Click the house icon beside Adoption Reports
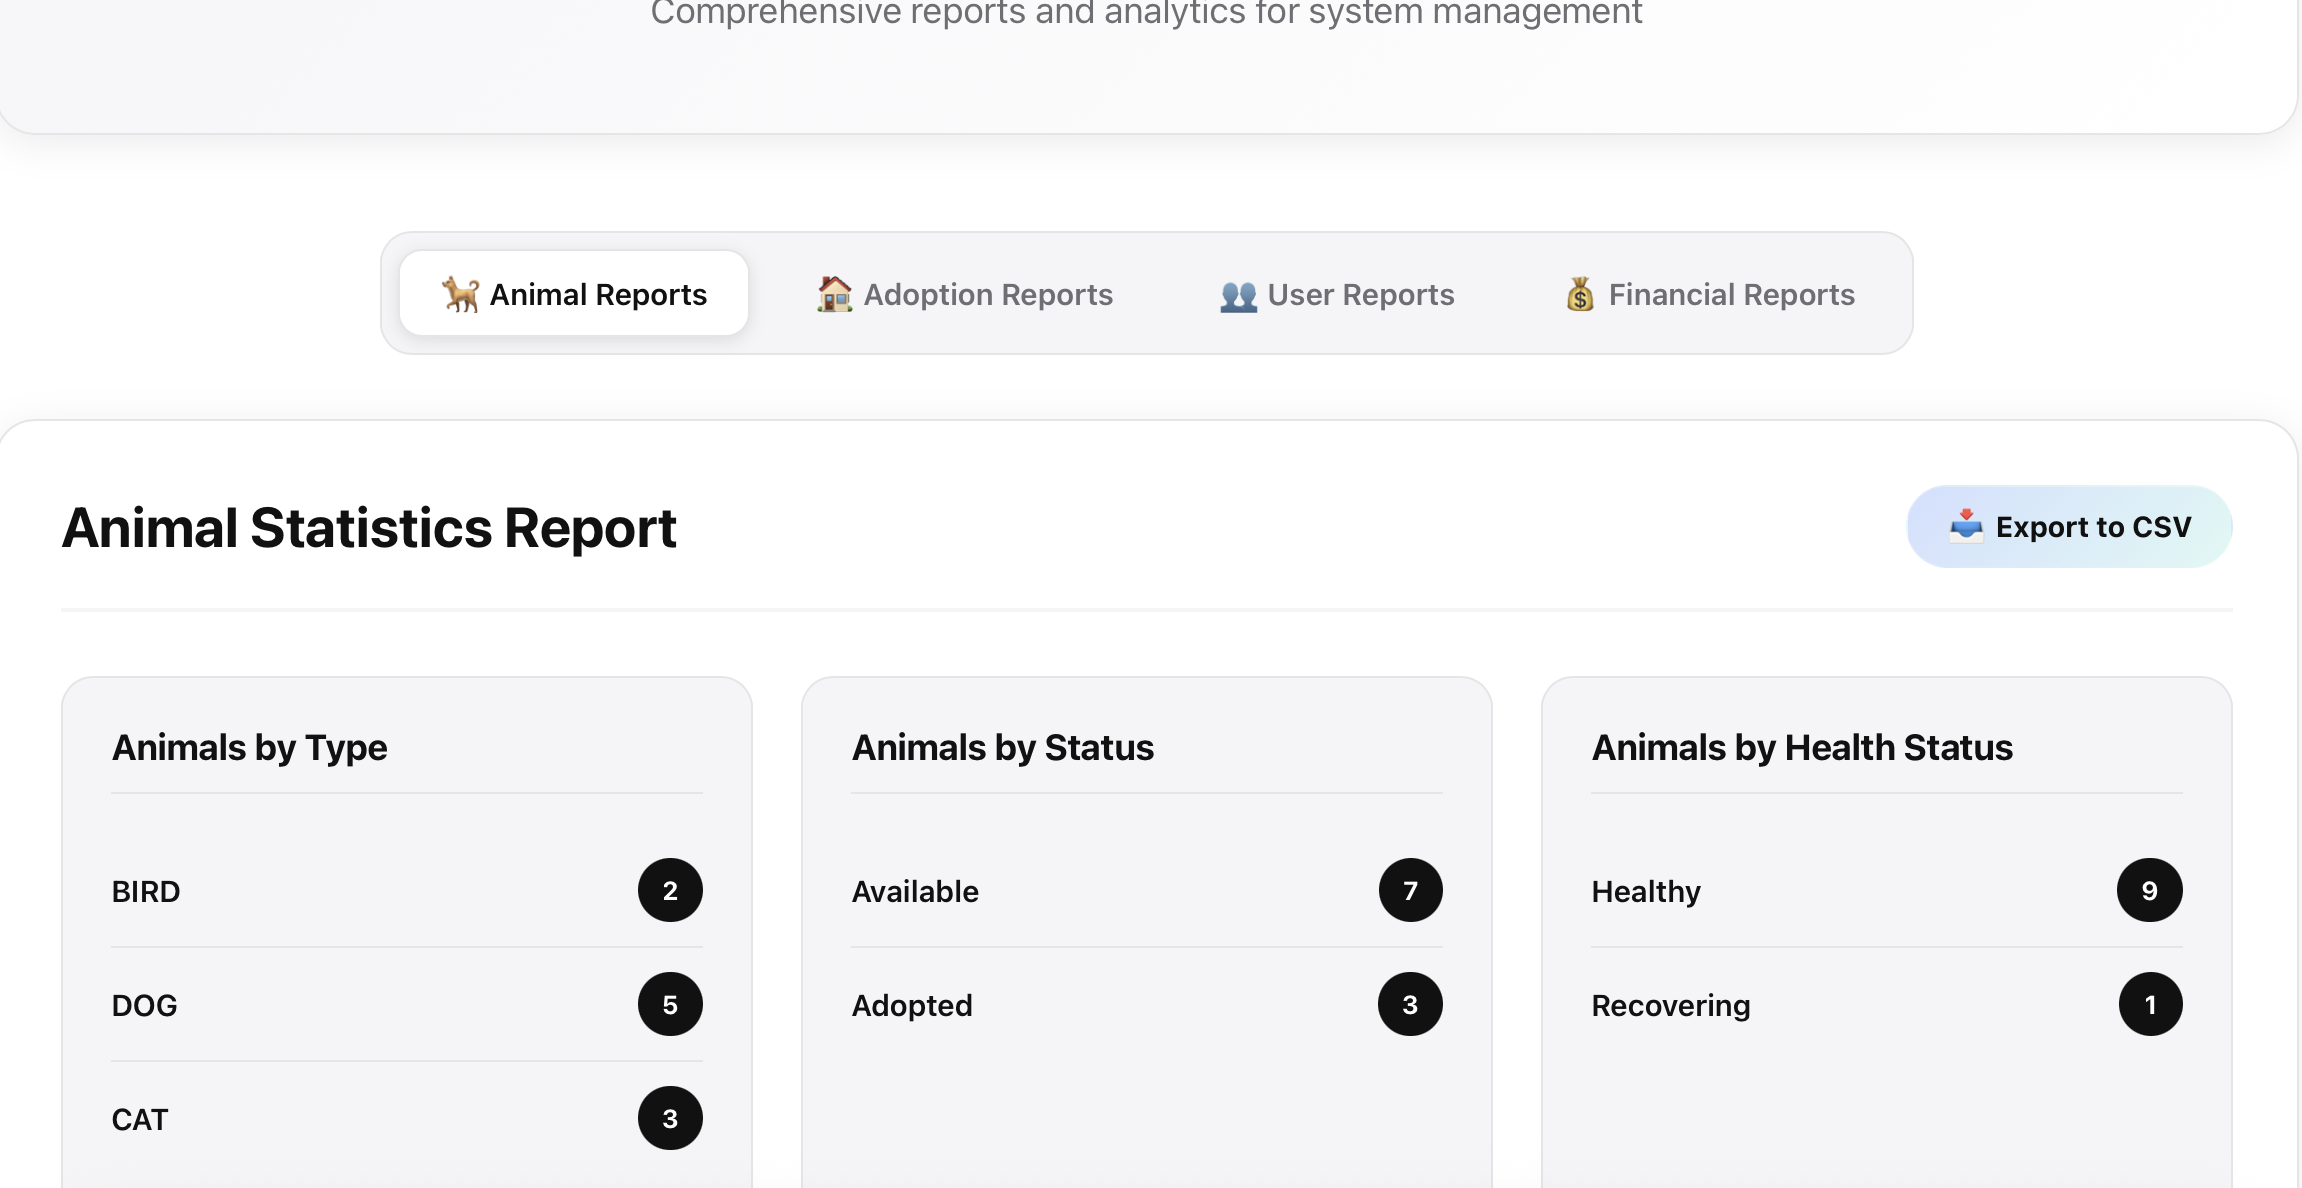The image size is (2302, 1188). pos(833,293)
